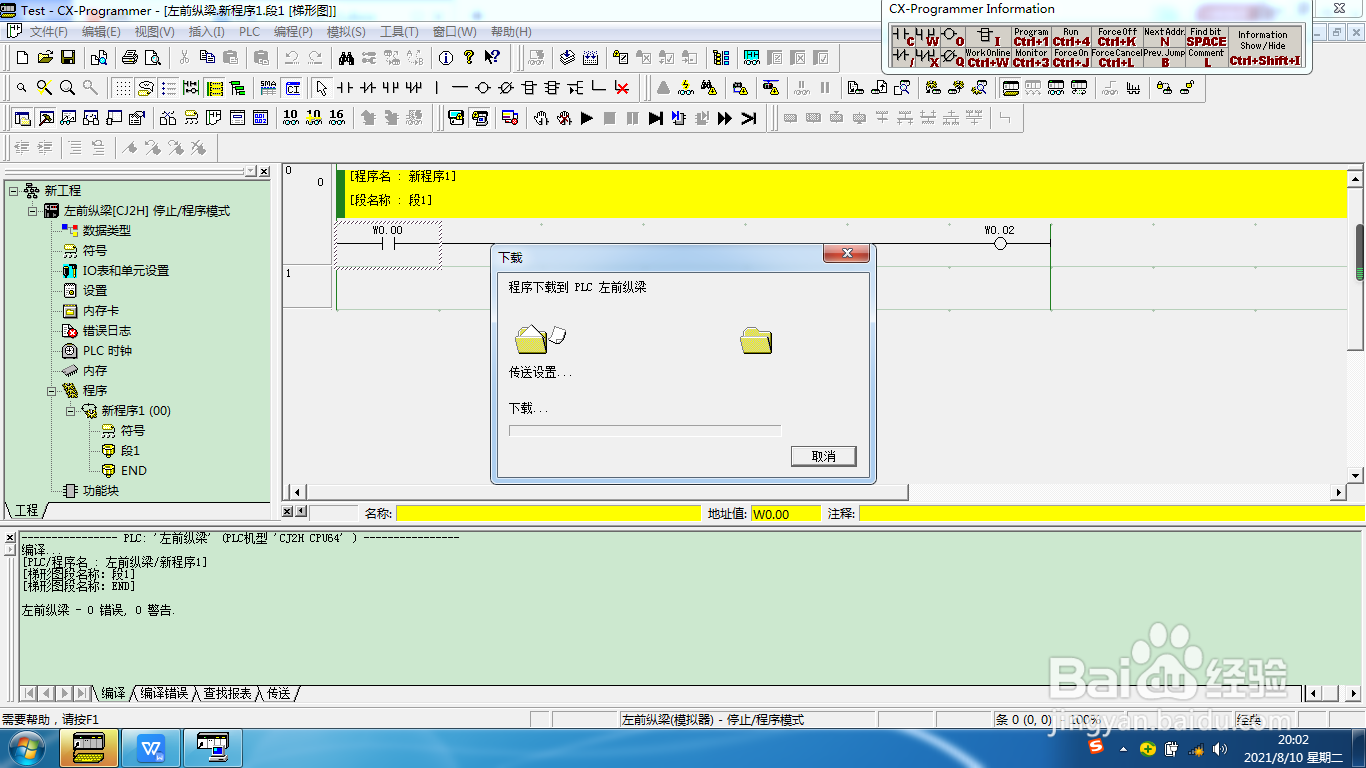
Task: Close the 下载 dialog with X
Action: click(847, 254)
